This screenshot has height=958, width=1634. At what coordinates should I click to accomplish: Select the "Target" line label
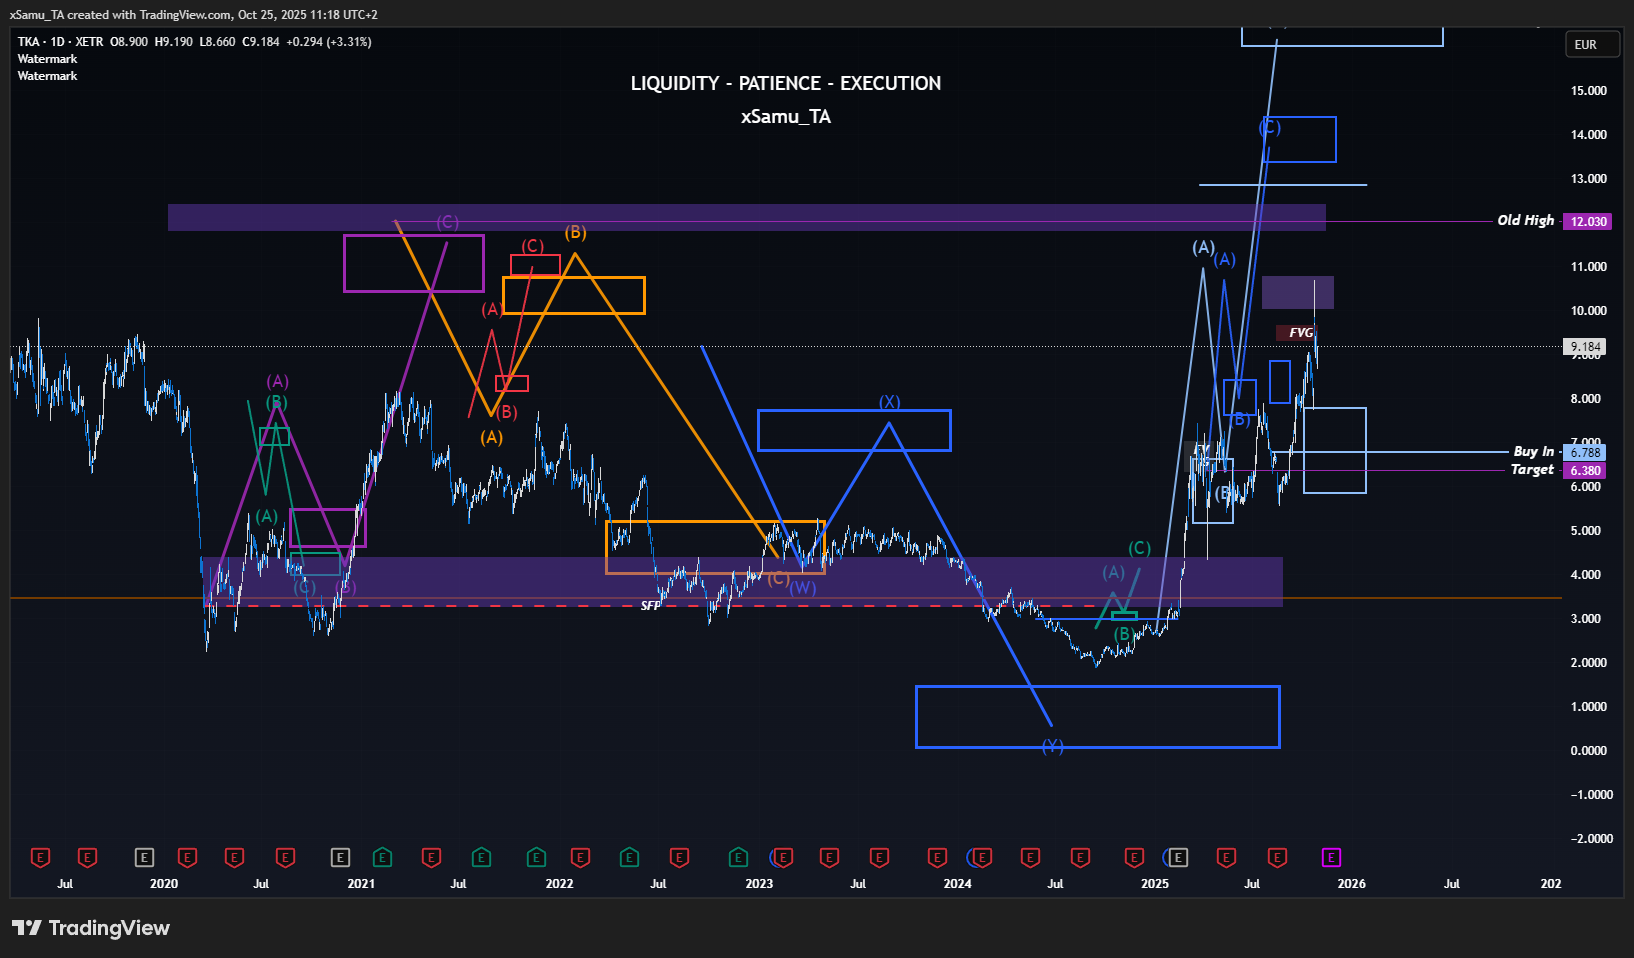coord(1533,469)
